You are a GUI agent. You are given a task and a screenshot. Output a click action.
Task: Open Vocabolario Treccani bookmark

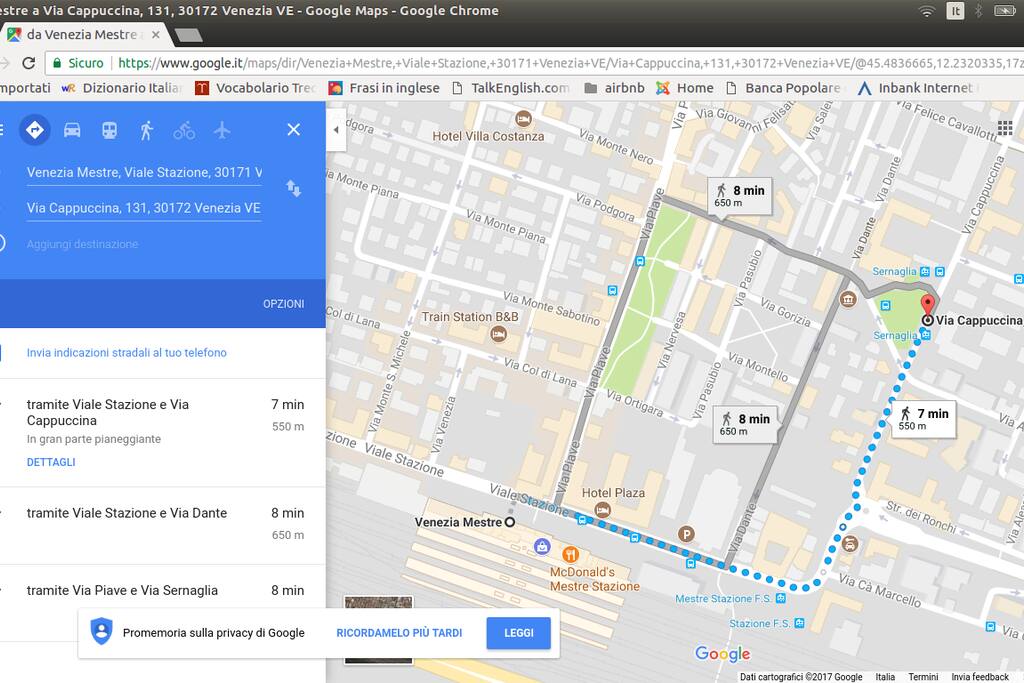point(256,87)
